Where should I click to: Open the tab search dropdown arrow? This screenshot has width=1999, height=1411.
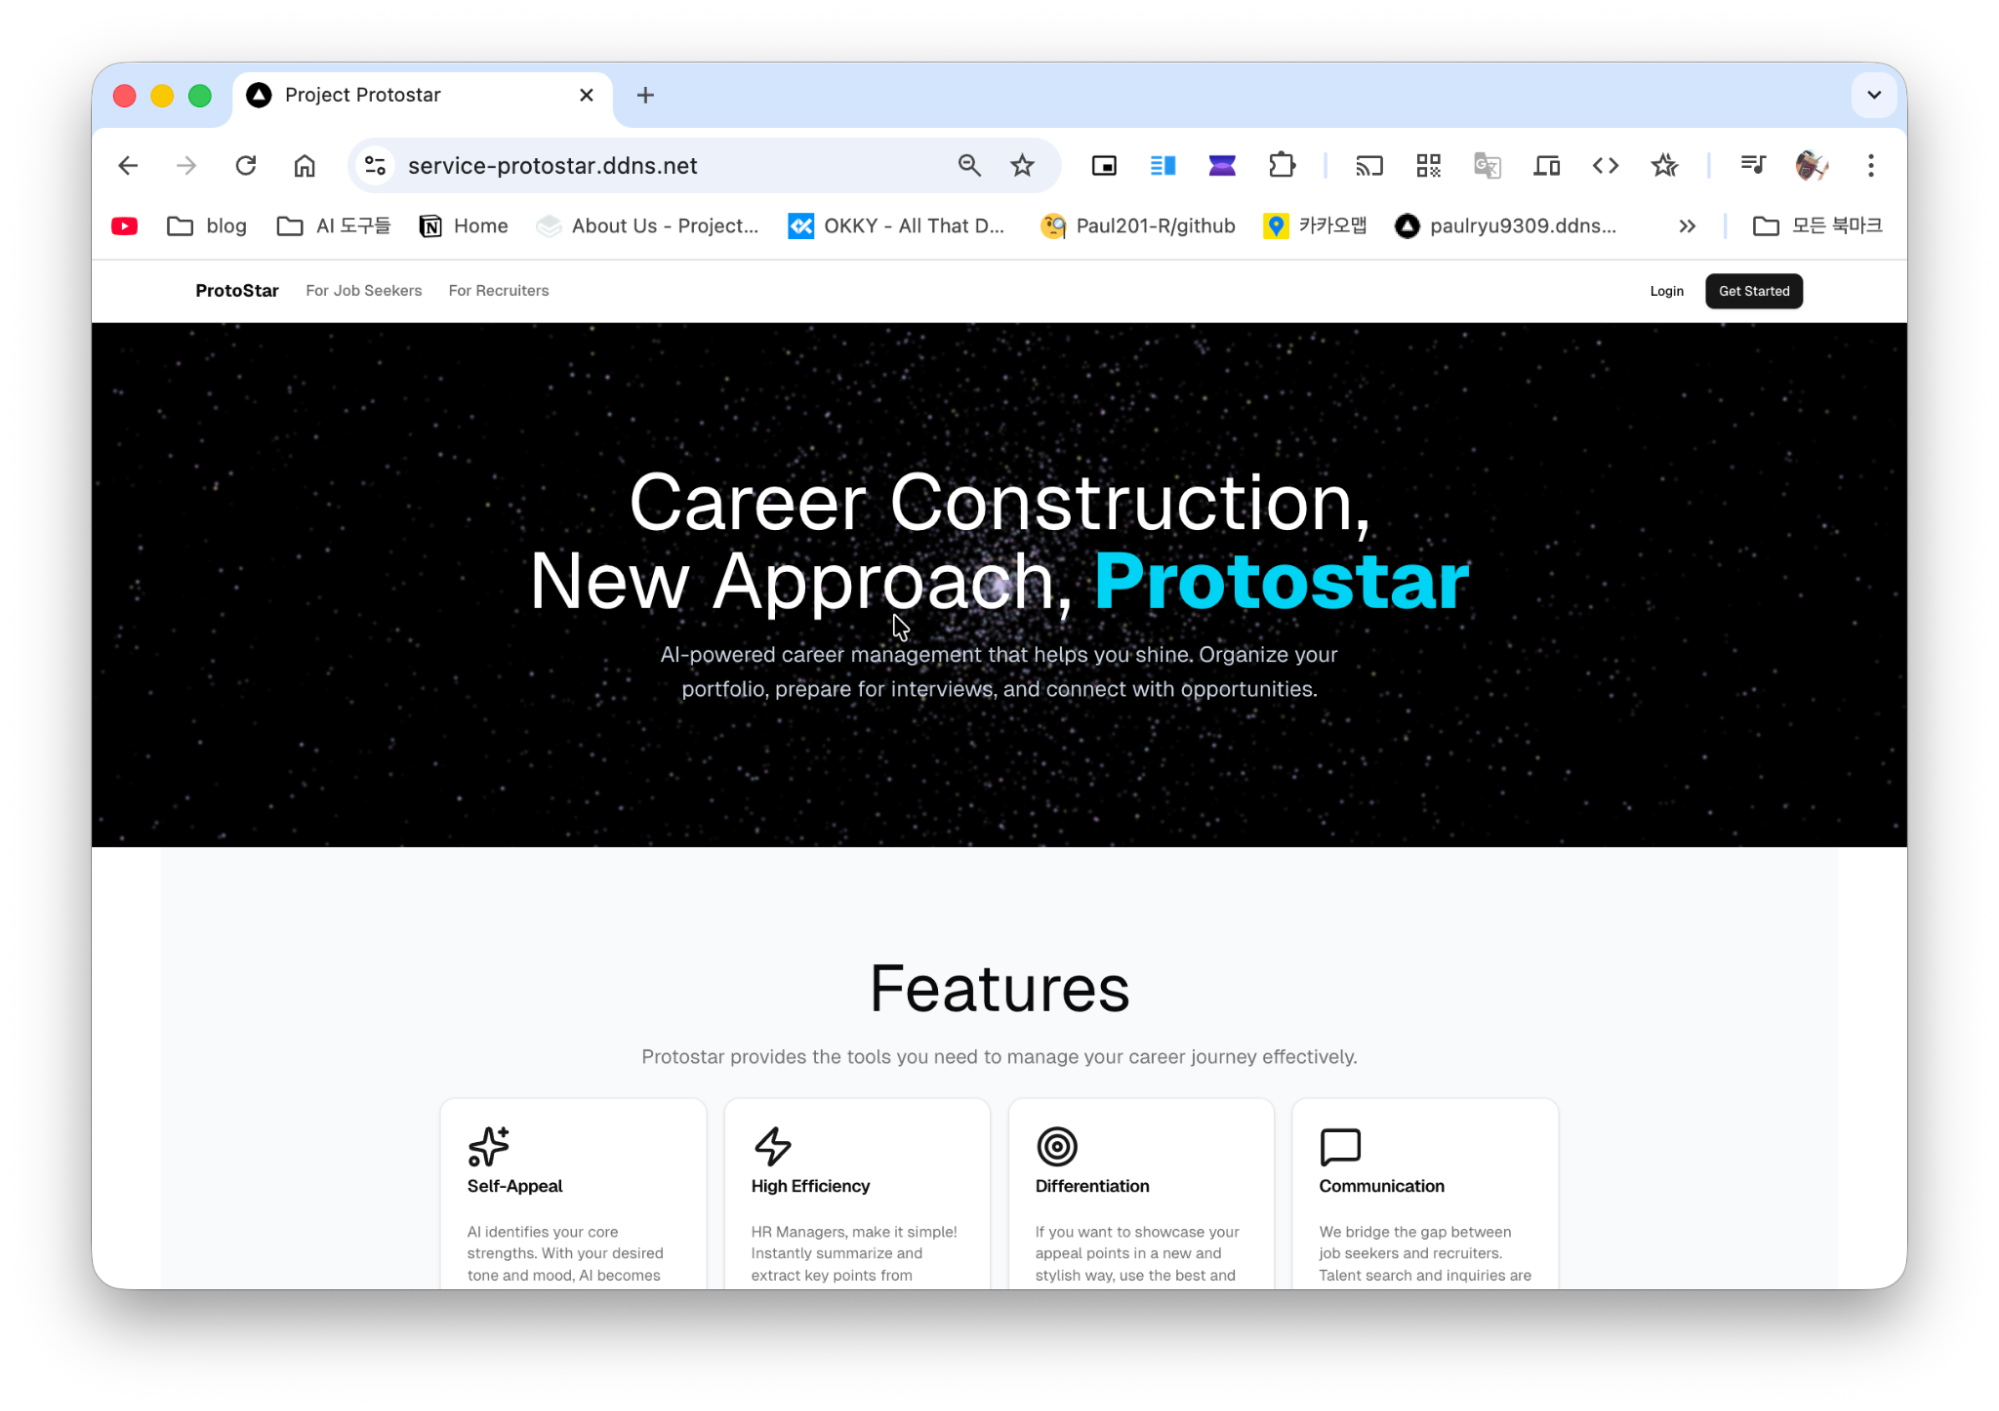1873,95
